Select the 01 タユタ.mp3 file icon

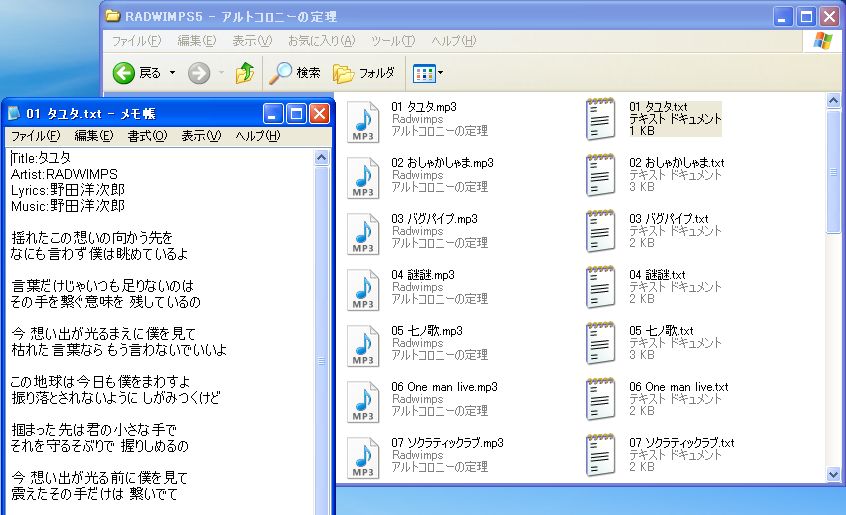pos(363,122)
